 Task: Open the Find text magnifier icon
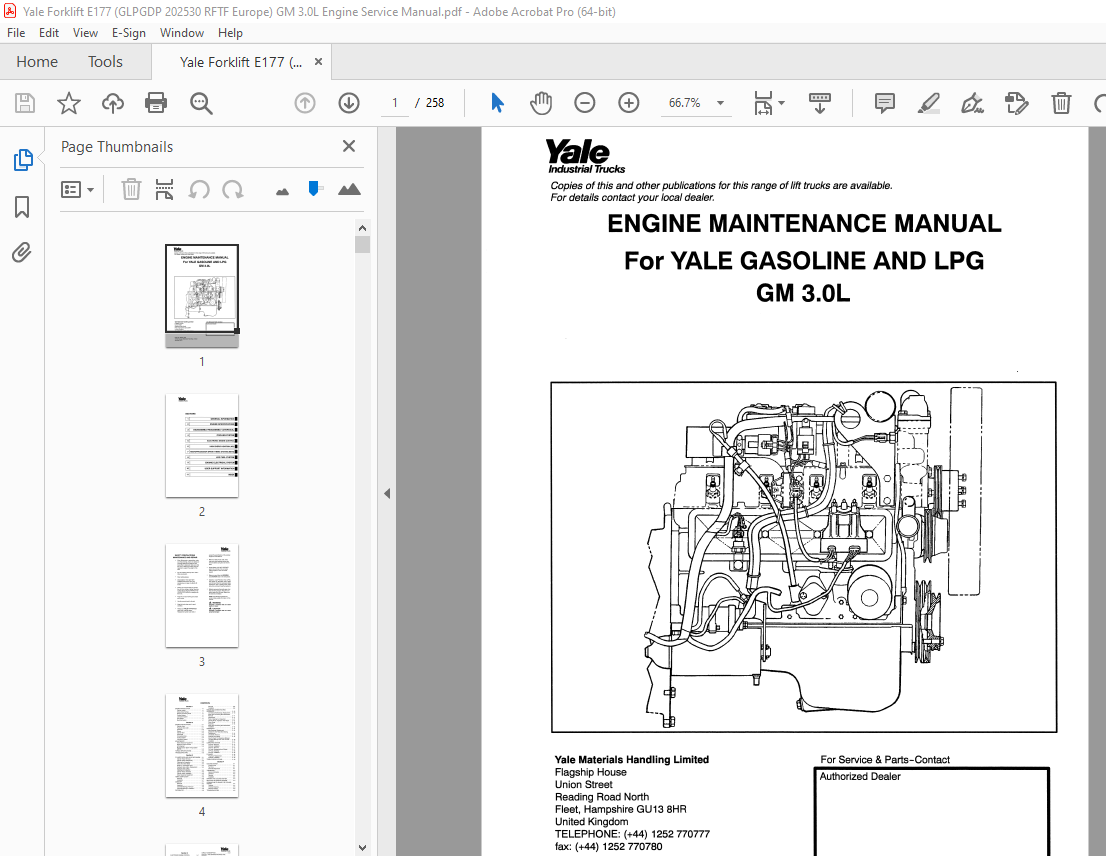point(201,103)
